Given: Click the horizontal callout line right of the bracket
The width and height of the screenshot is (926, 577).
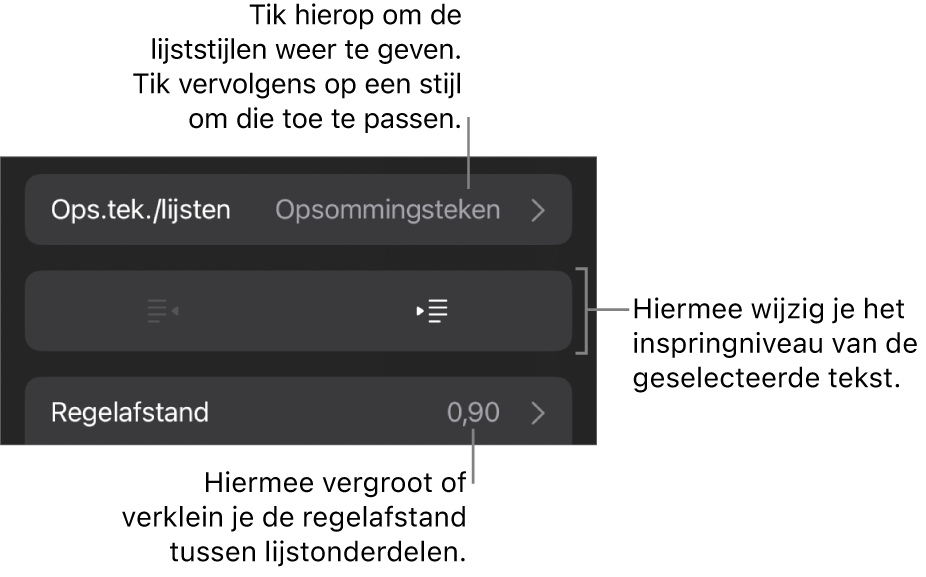Looking at the screenshot, I should click(608, 310).
